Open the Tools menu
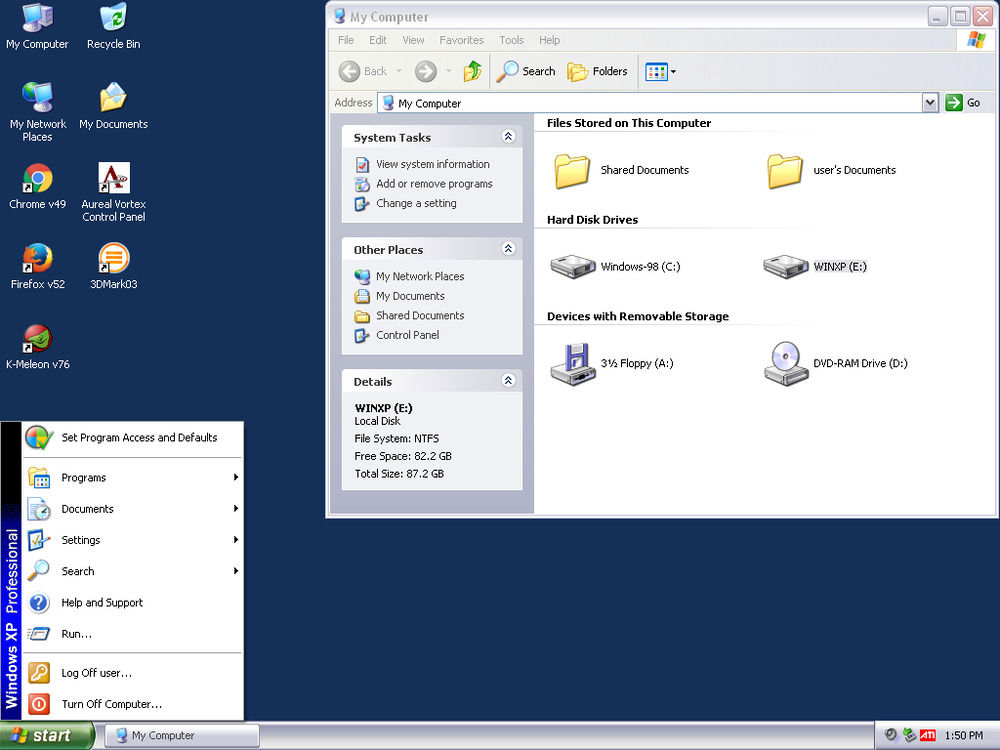This screenshot has width=1000, height=750. (x=511, y=40)
